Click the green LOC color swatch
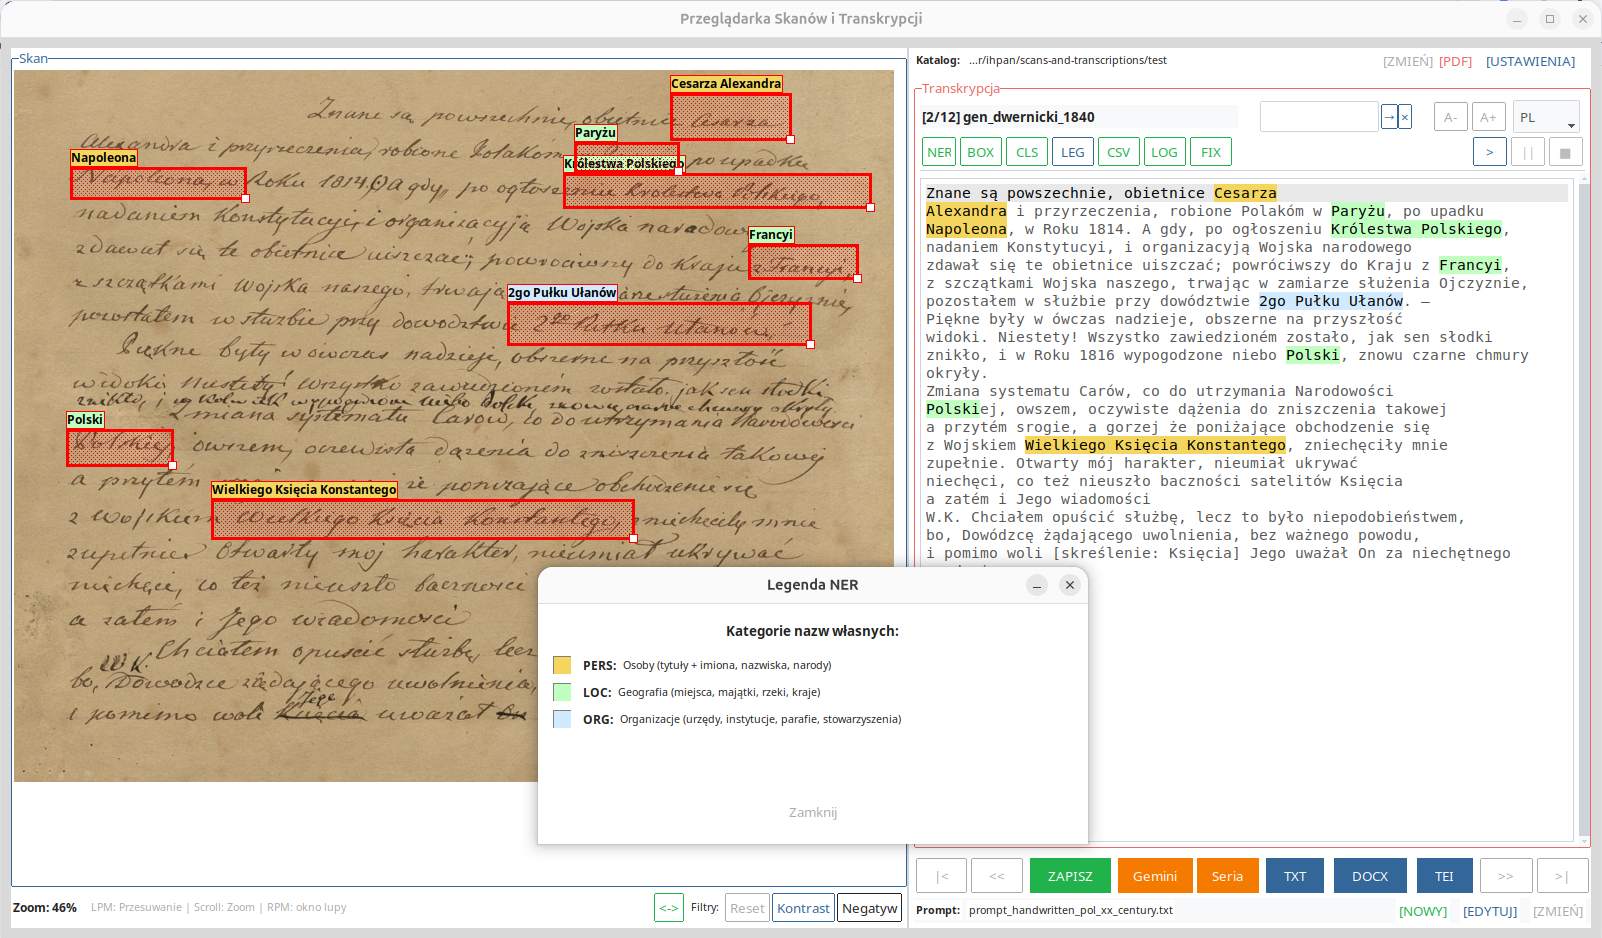Screen dimensions: 1602x938 point(562,692)
